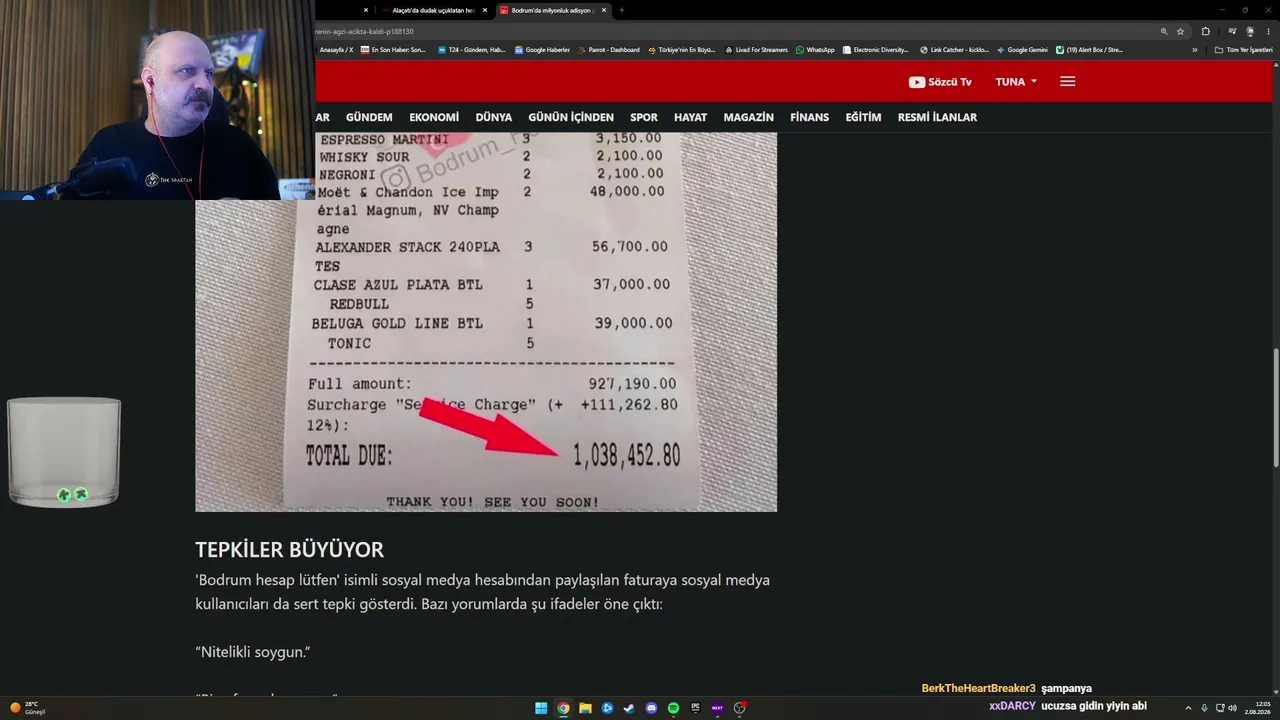The height and width of the screenshot is (720, 1280).
Task: Click the Chrome icon in the taskbar
Action: (x=563, y=708)
